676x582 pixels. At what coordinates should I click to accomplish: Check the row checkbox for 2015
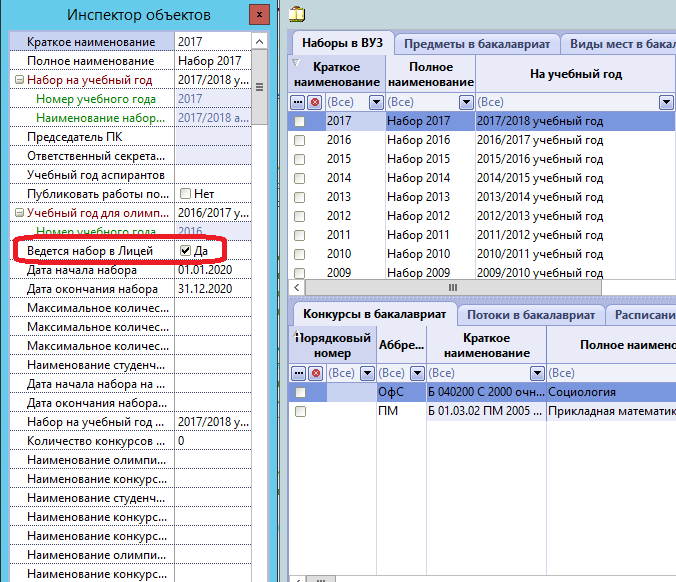[299, 159]
